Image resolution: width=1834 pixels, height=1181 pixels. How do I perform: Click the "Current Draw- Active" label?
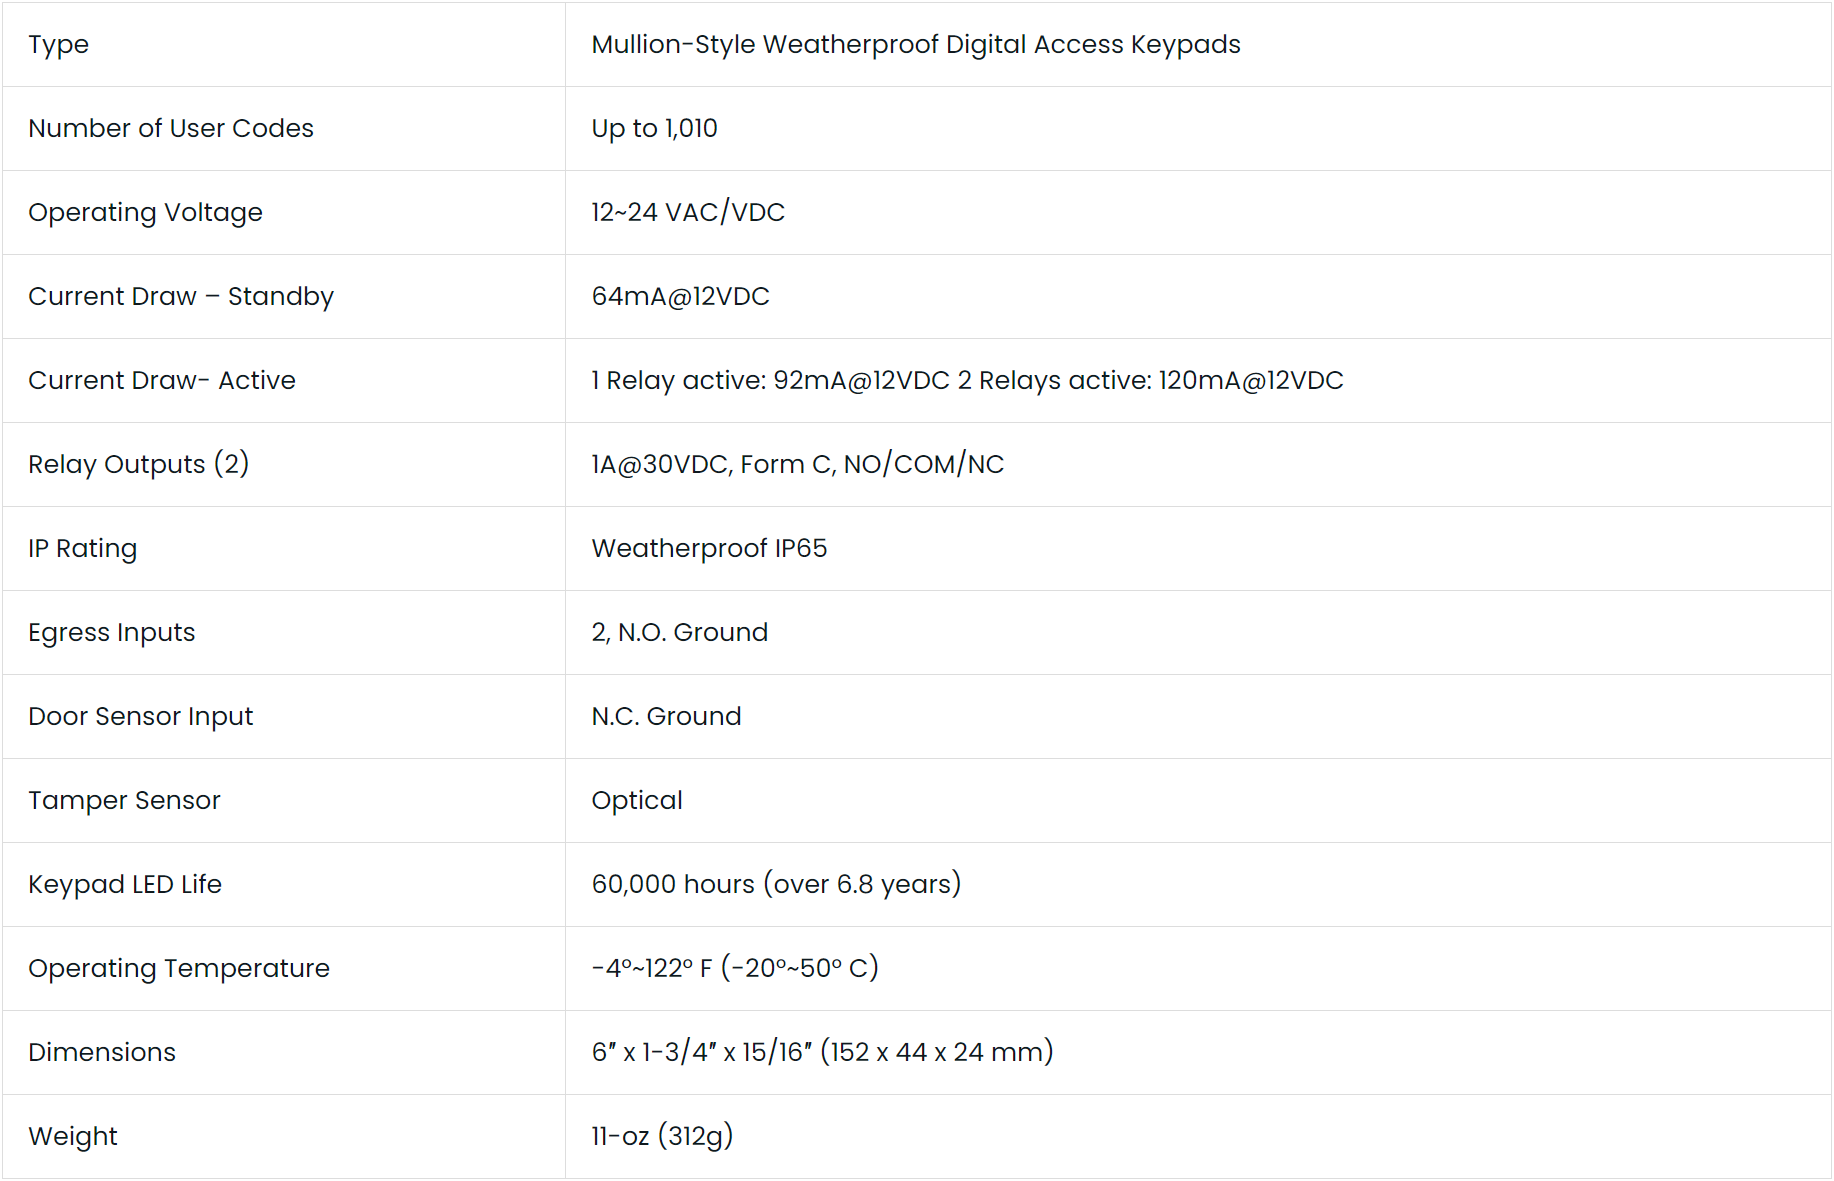162,381
